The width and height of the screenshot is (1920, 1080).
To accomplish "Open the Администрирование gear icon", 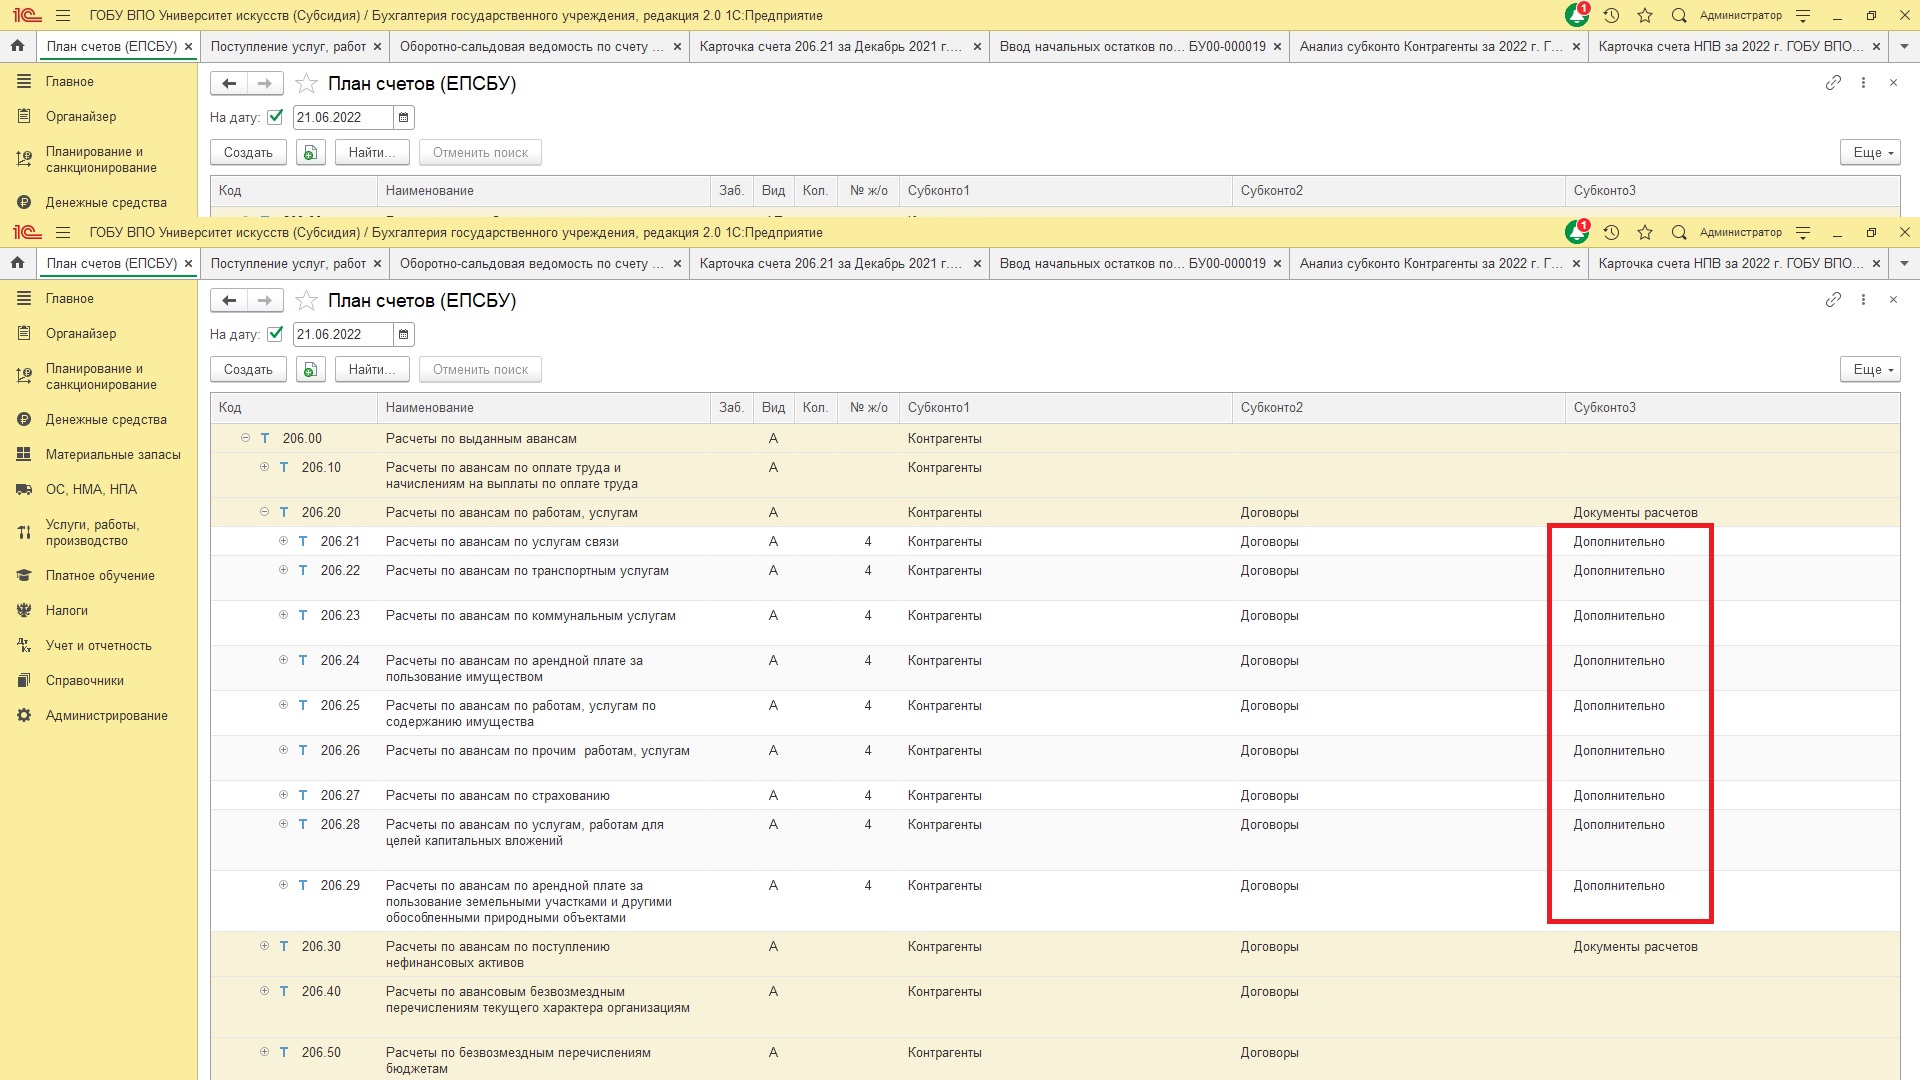I will pos(24,715).
